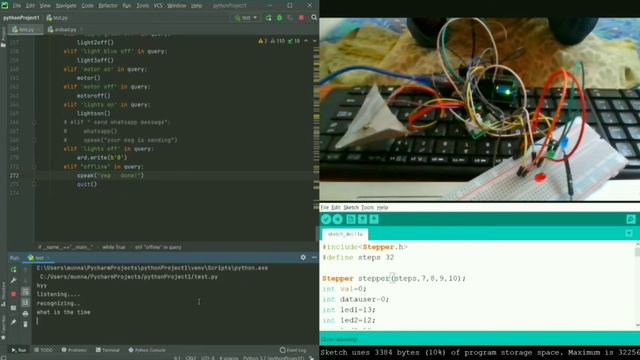The width and height of the screenshot is (640, 360).
Task: Click lock icon in PyCharm status bar
Action: (311, 358)
